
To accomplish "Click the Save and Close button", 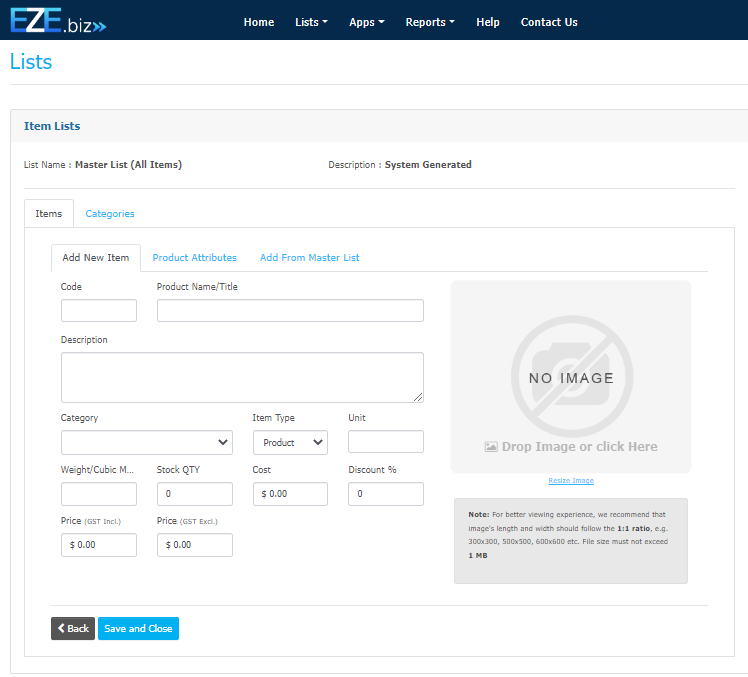I will pyautogui.click(x=138, y=628).
